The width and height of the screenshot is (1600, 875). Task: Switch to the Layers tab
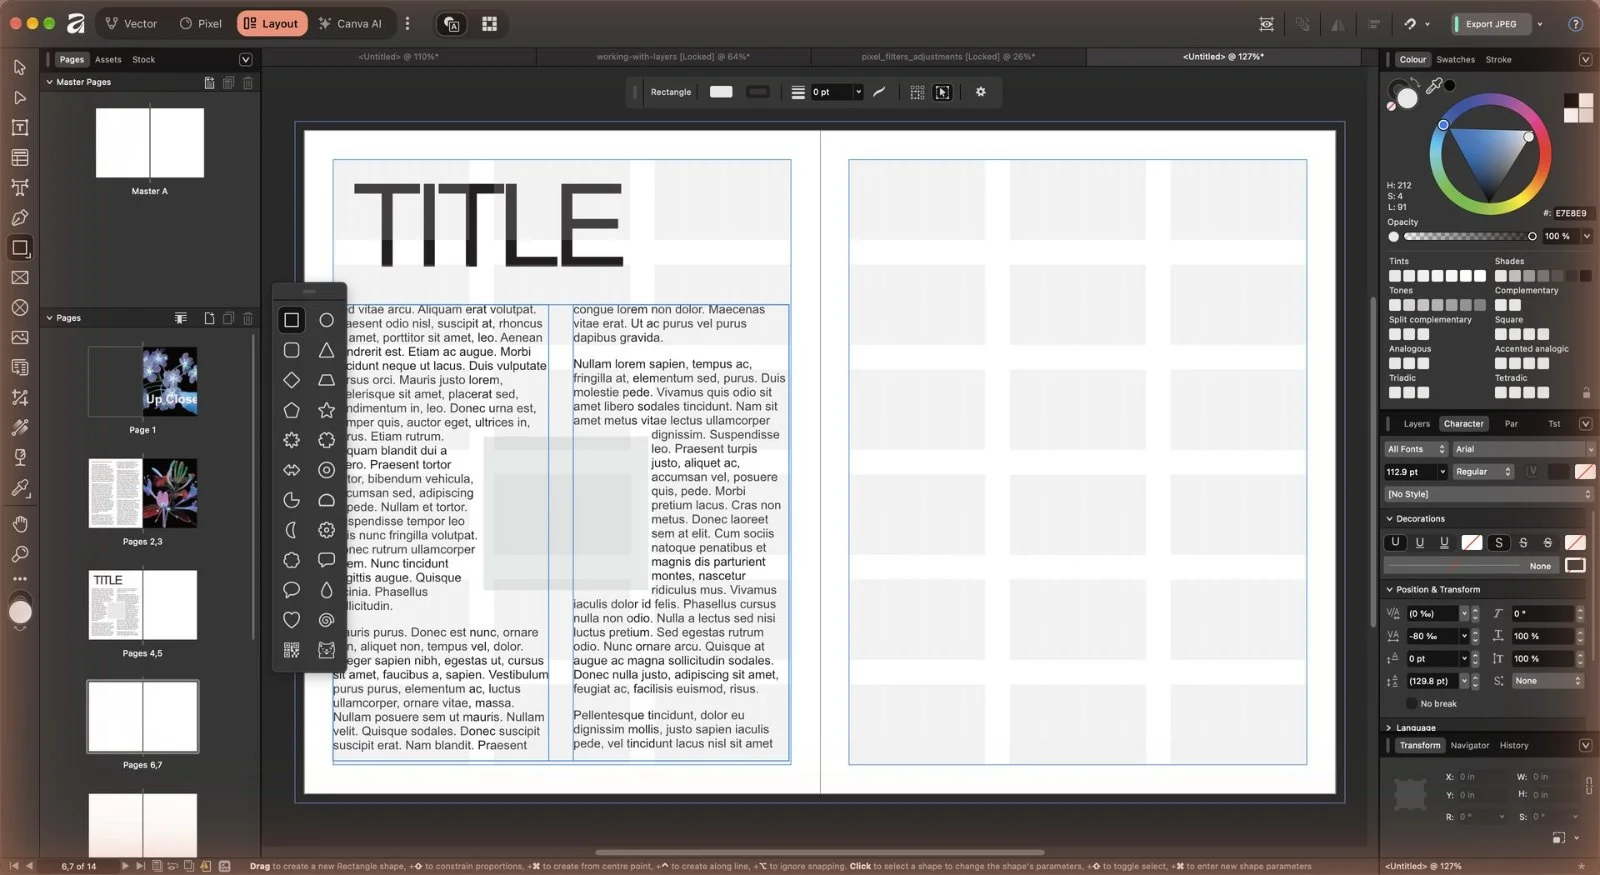pyautogui.click(x=1416, y=424)
